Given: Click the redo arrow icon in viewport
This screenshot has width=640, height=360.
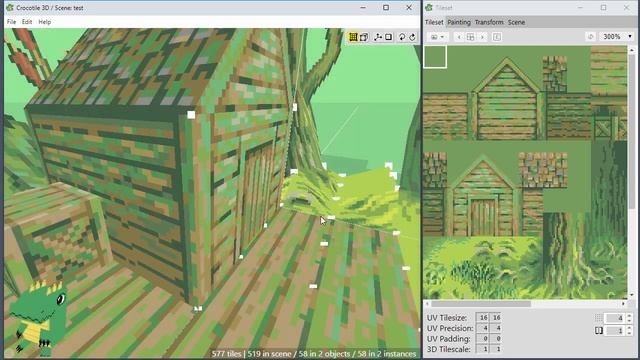Looking at the screenshot, I should 412,37.
